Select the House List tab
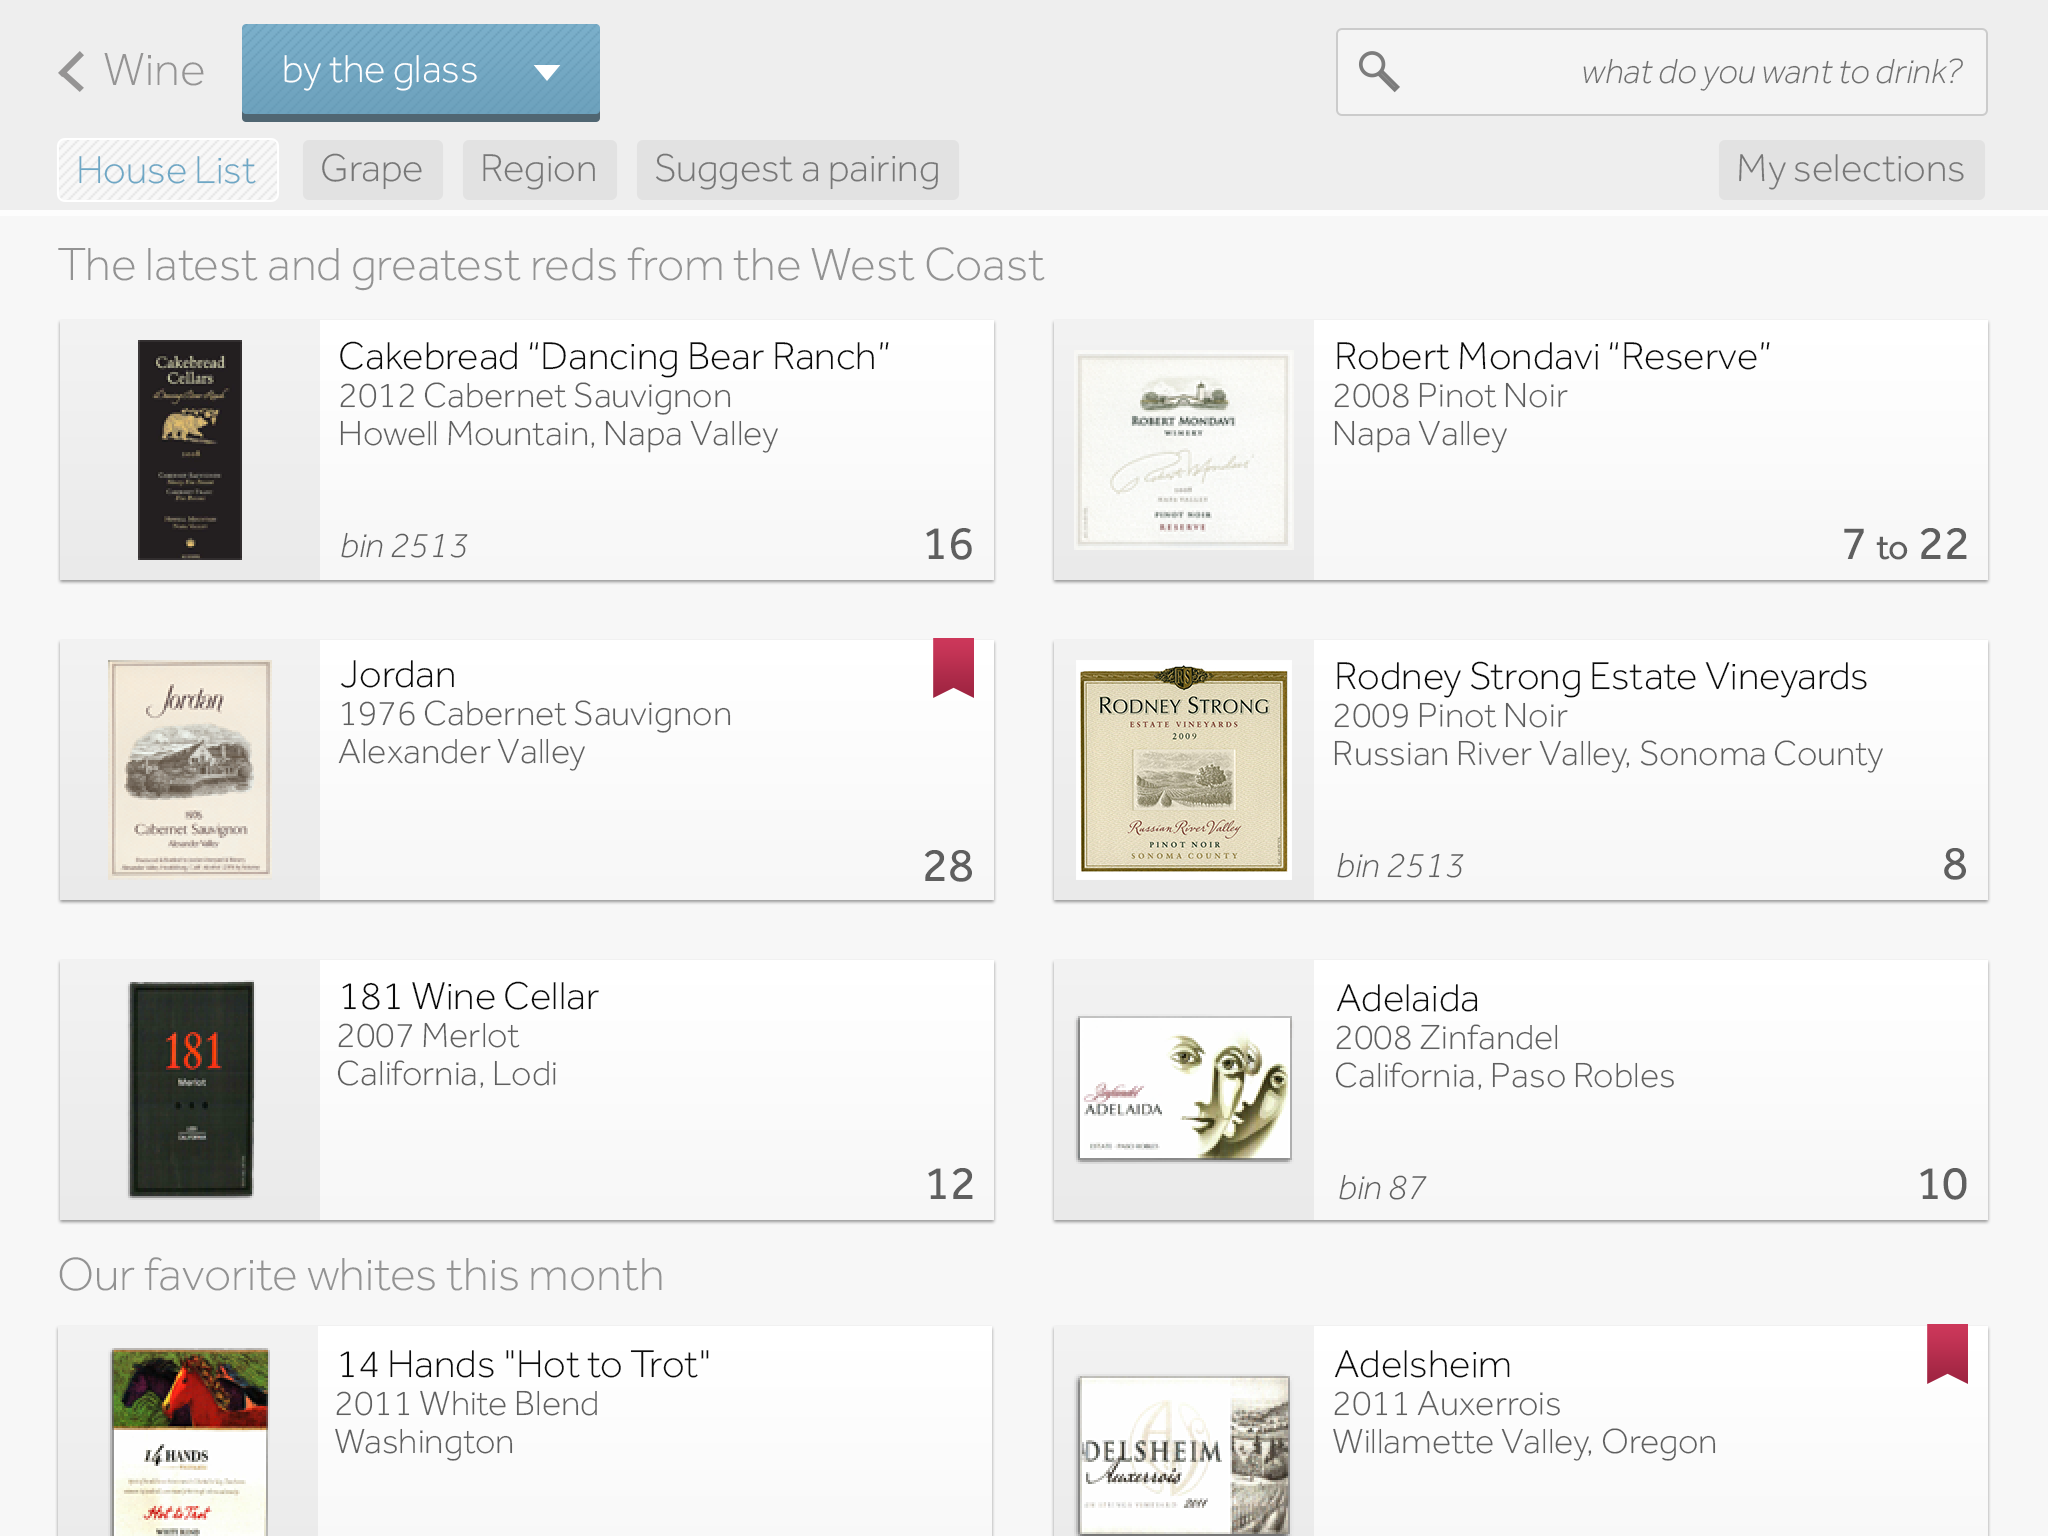 (167, 170)
